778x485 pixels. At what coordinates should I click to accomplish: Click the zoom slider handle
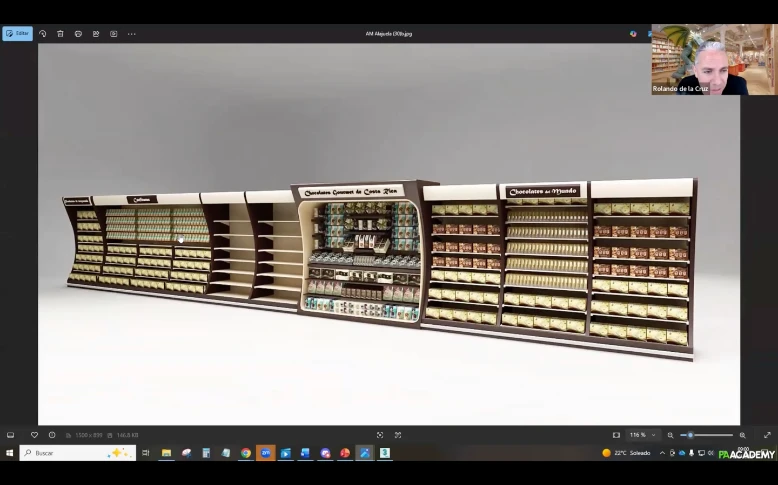coord(690,435)
